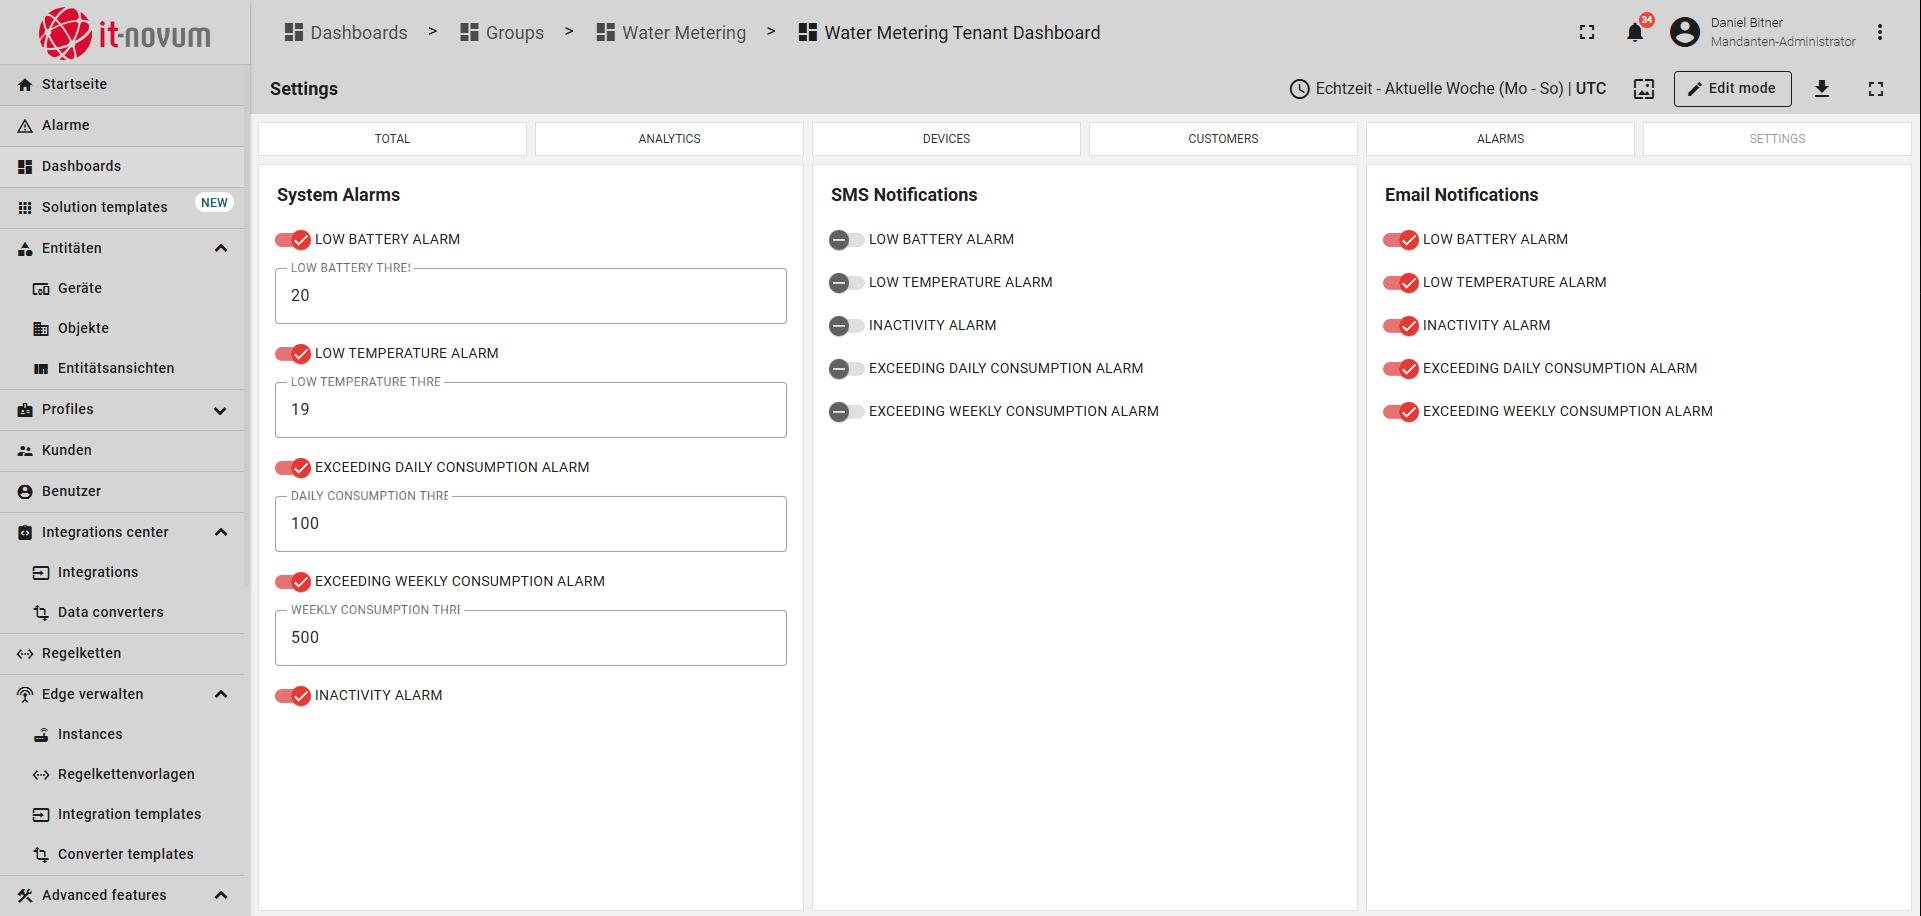Click the Edit mode button
Viewport: 1921px width, 916px height.
[x=1732, y=89]
